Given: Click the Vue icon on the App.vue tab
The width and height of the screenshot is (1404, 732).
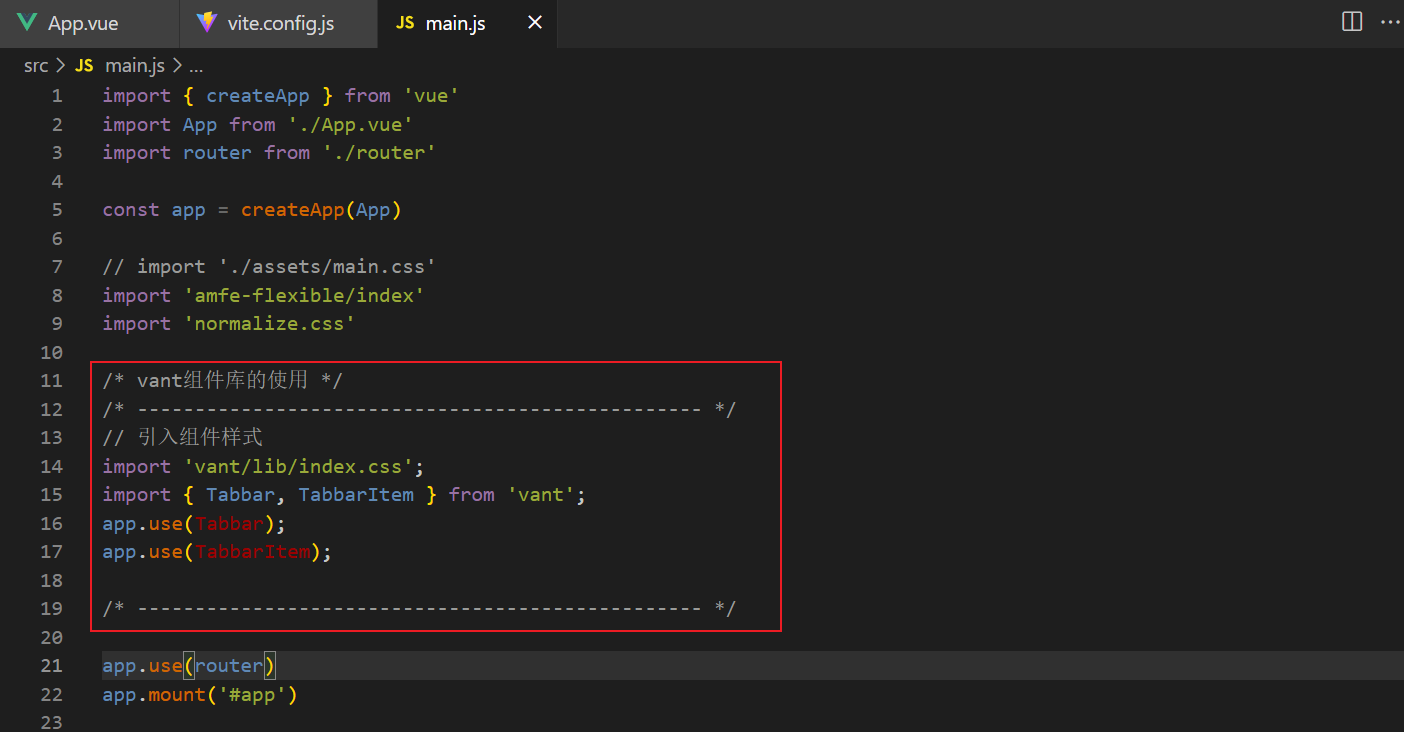Looking at the screenshot, I should click(27, 23).
